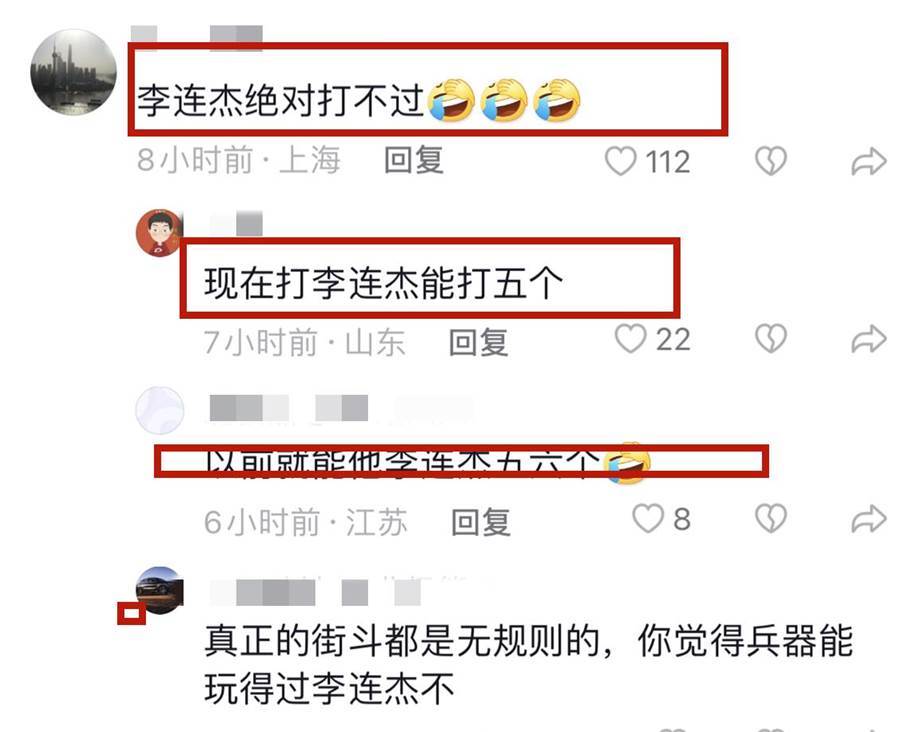
Task: Tap broken heart on the Shandong reply
Action: [770, 339]
